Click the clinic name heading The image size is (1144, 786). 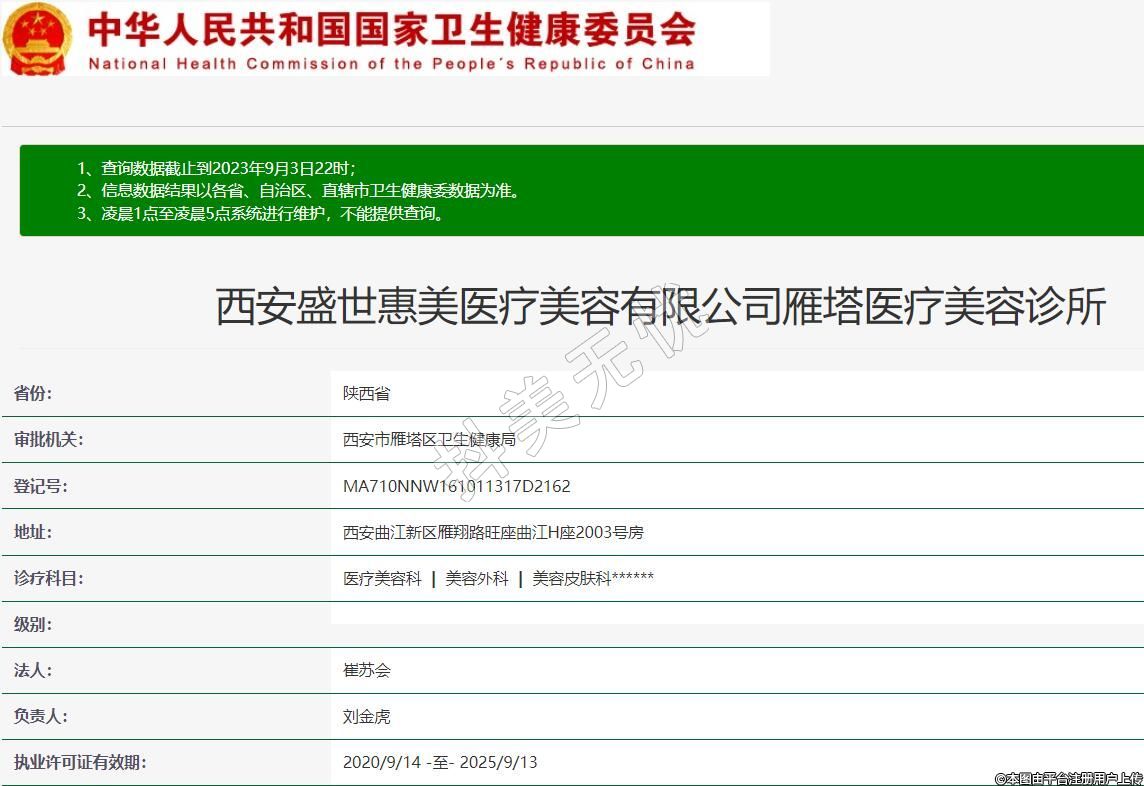[661, 307]
